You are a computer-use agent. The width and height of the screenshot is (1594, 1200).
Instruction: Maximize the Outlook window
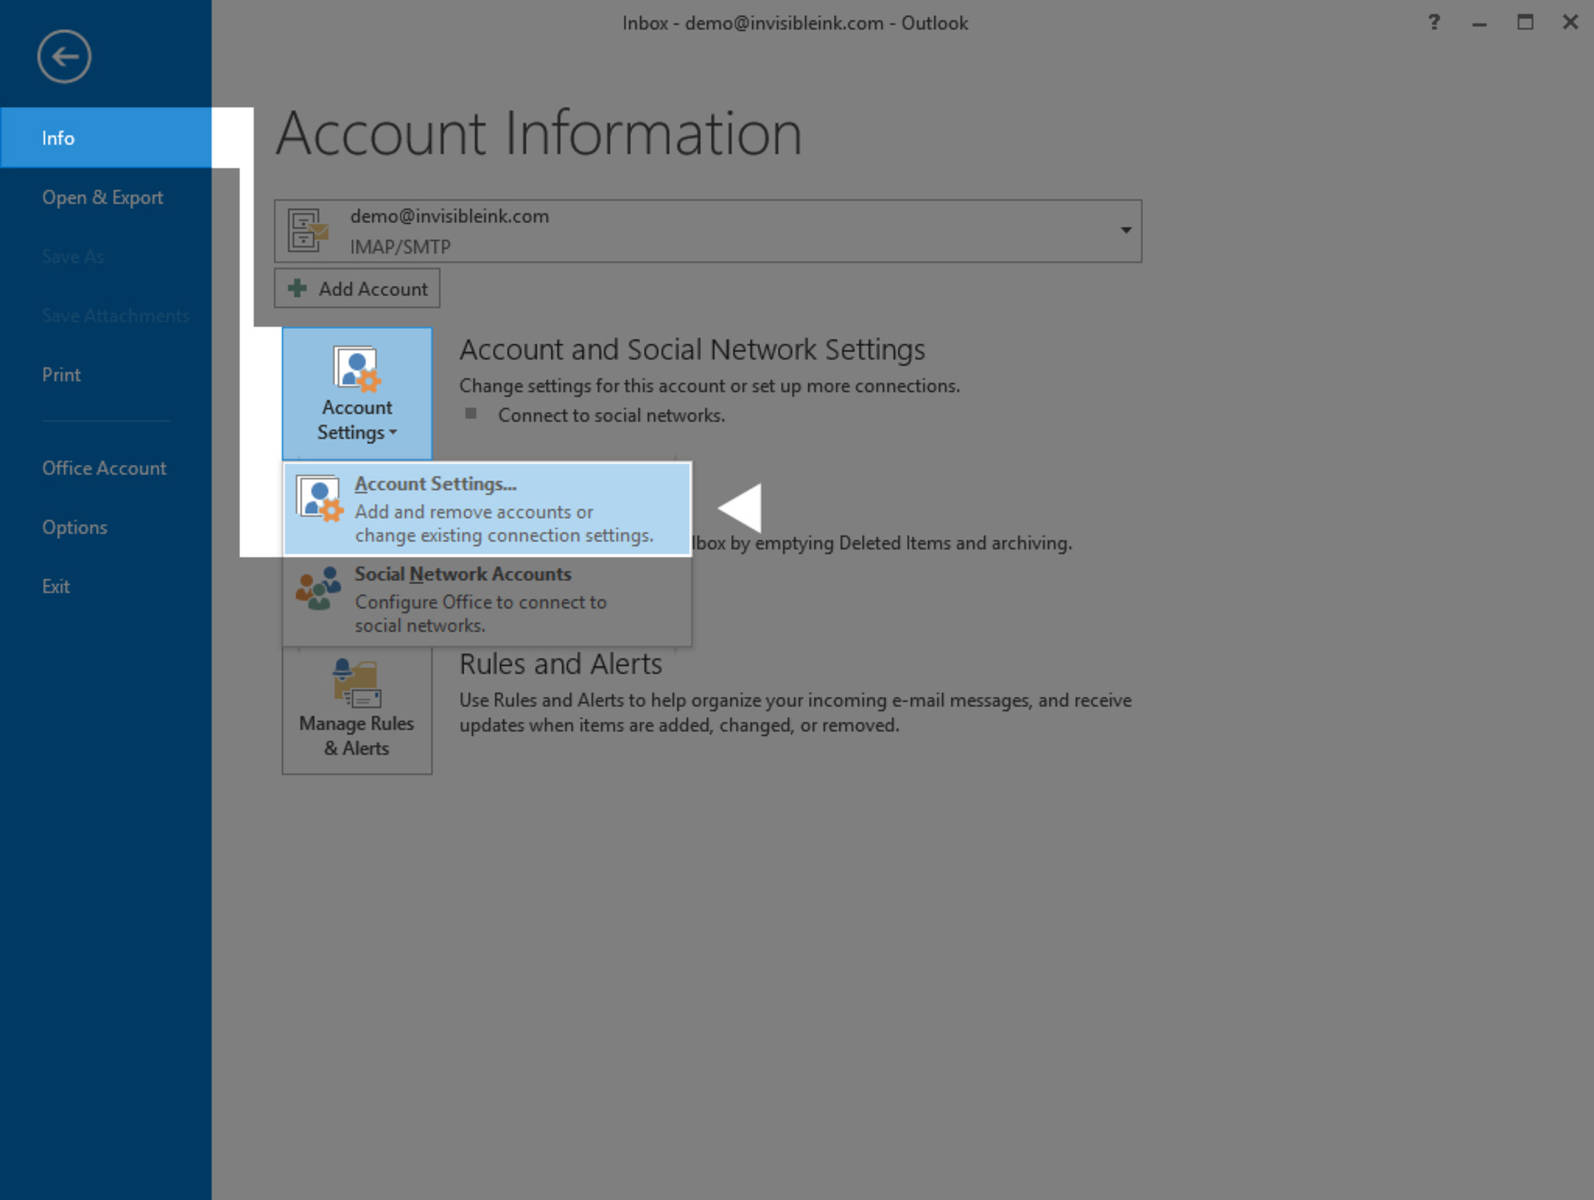pyautogui.click(x=1525, y=22)
